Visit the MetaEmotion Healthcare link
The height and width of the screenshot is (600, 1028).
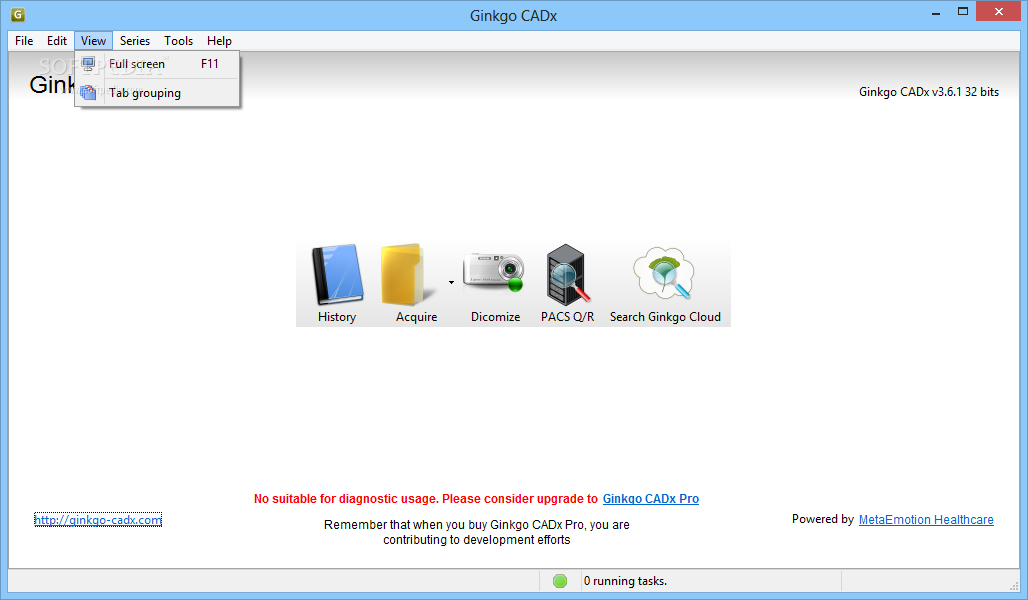click(x=926, y=519)
